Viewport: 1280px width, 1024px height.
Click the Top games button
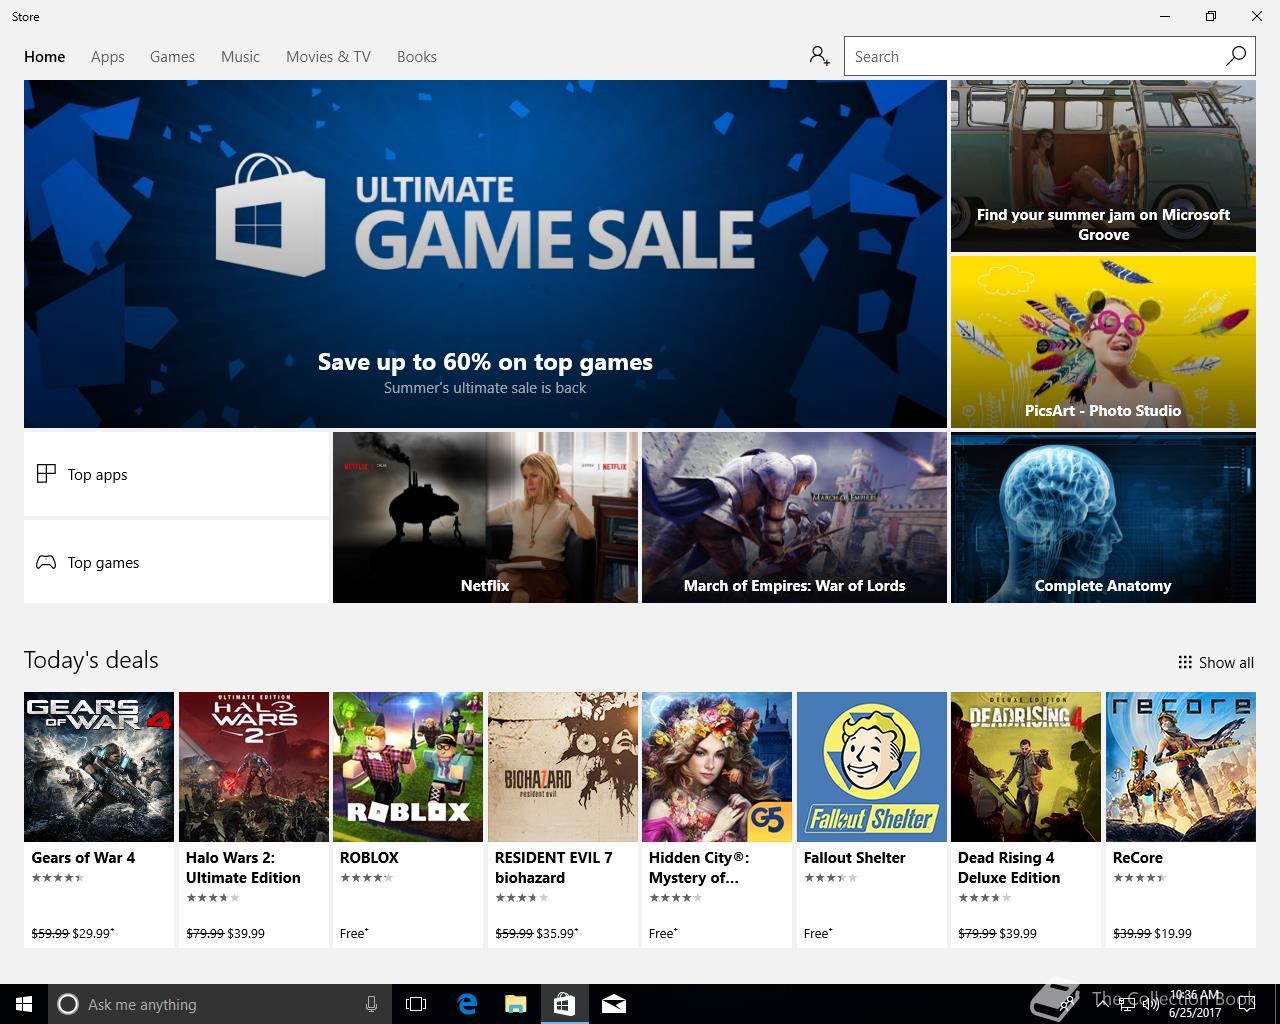(176, 562)
